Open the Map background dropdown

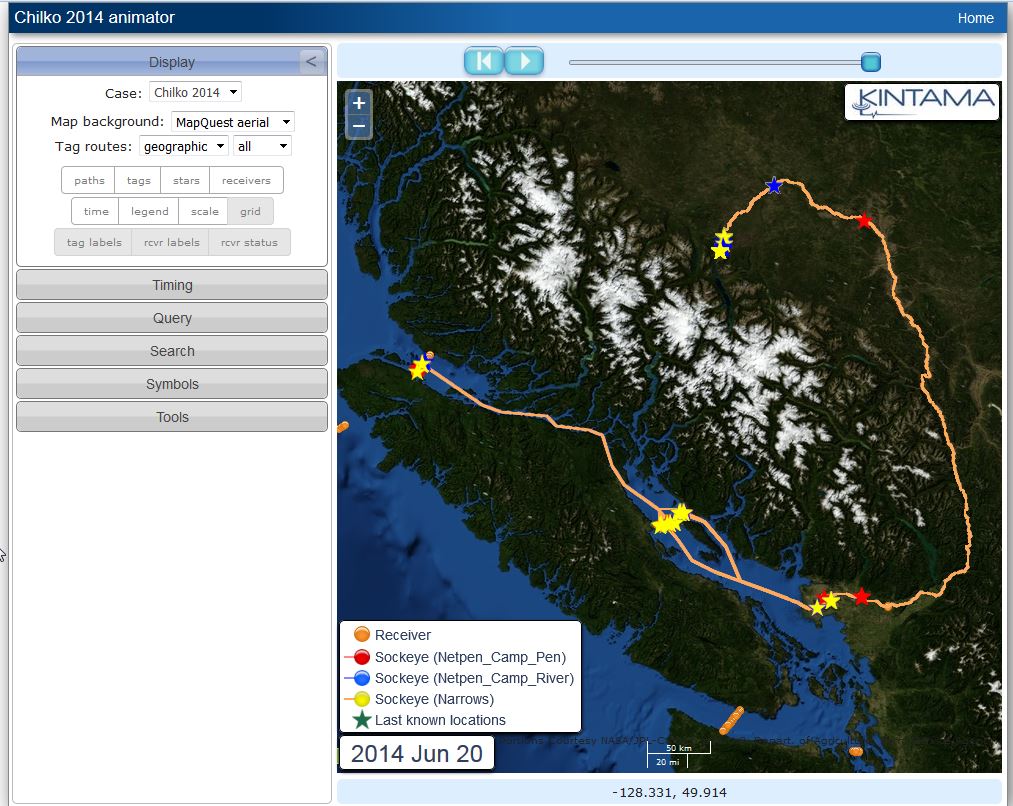click(x=232, y=122)
